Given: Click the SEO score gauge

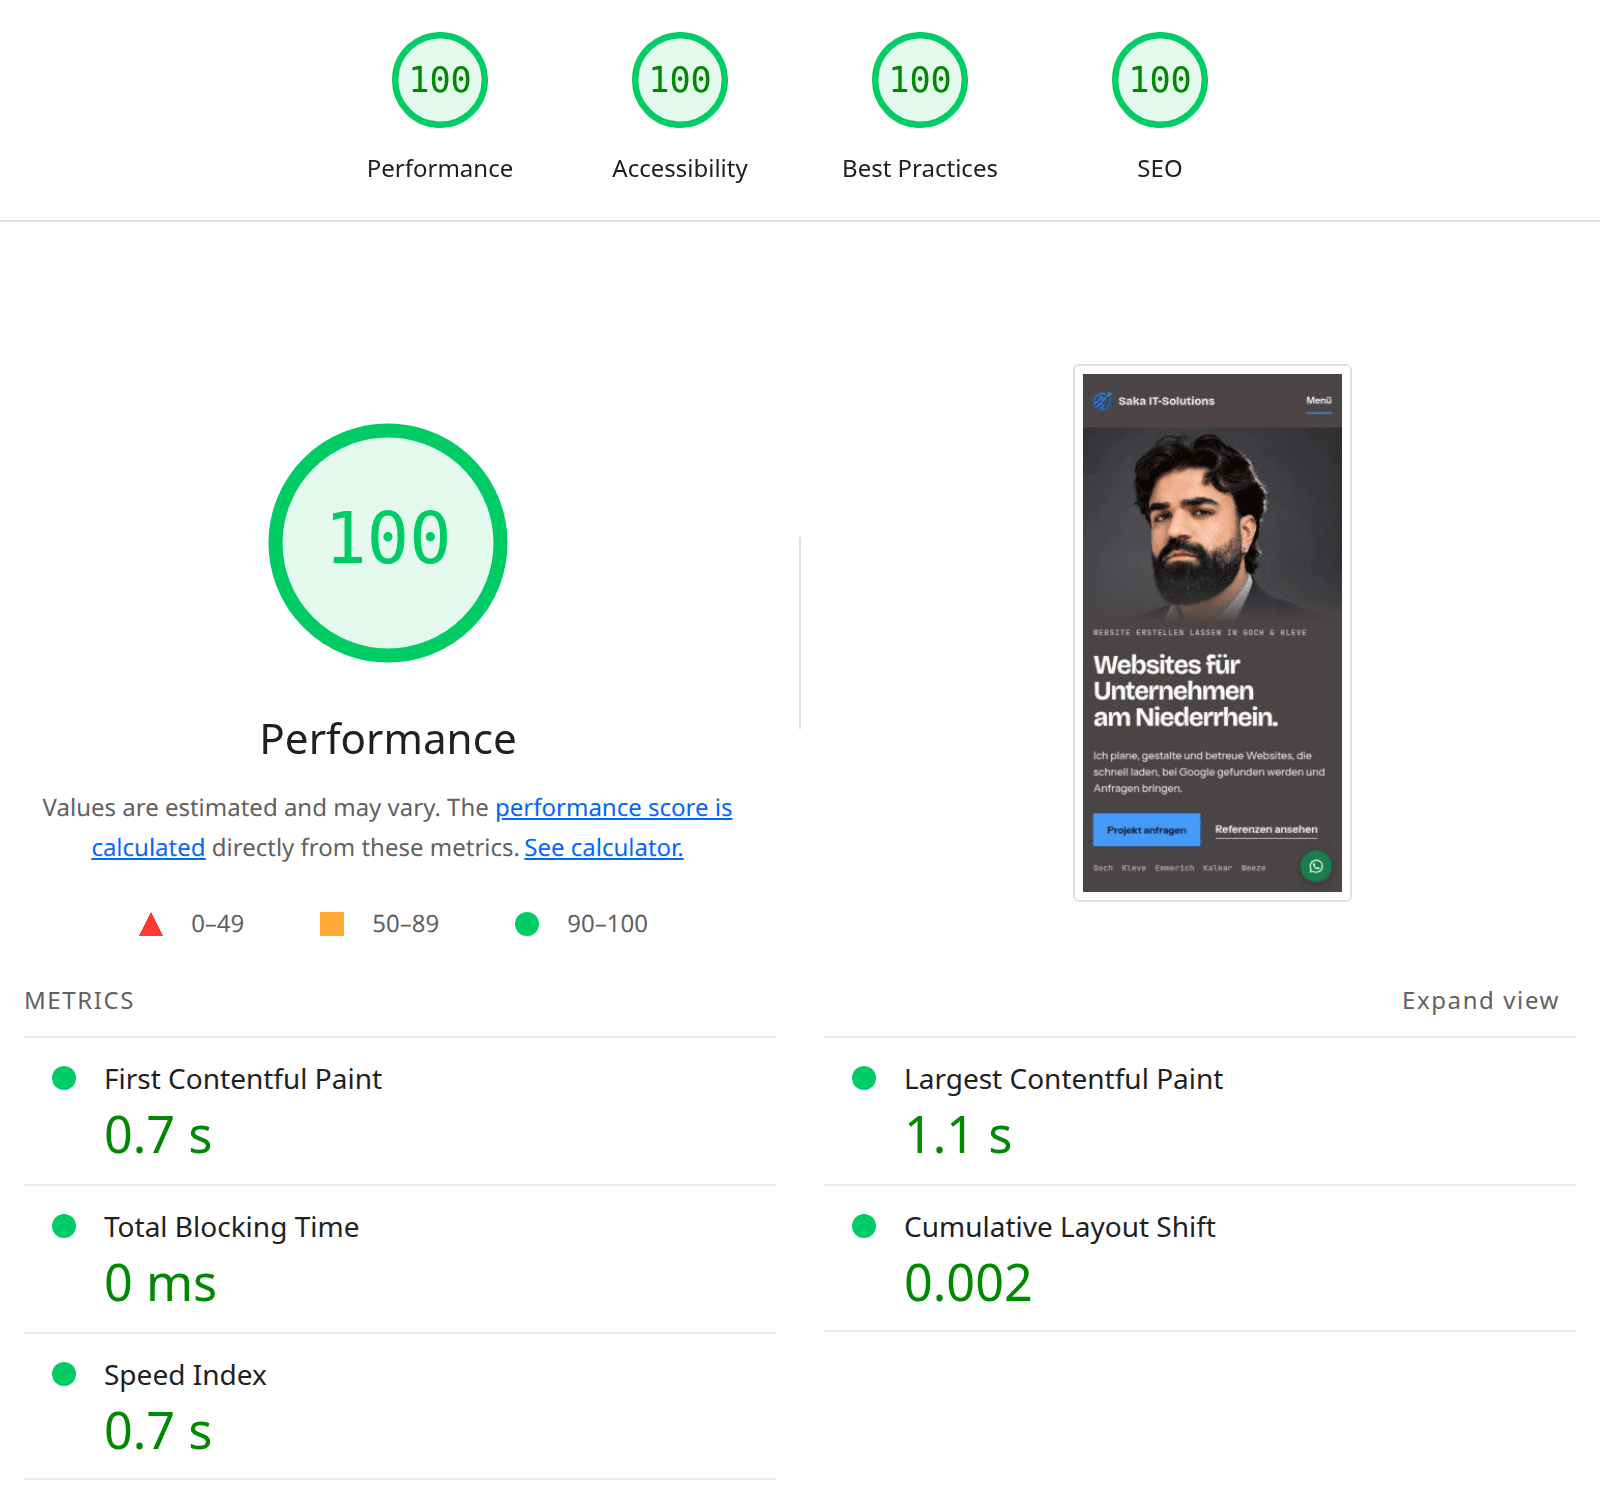Looking at the screenshot, I should click(1160, 80).
